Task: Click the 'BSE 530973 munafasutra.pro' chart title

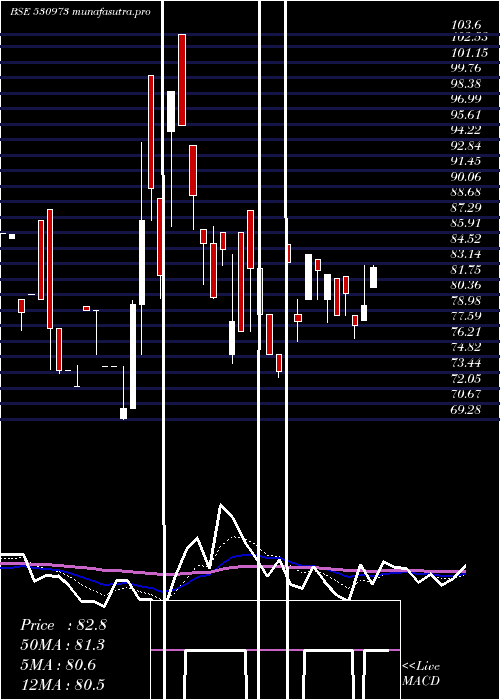Action: 80,12
